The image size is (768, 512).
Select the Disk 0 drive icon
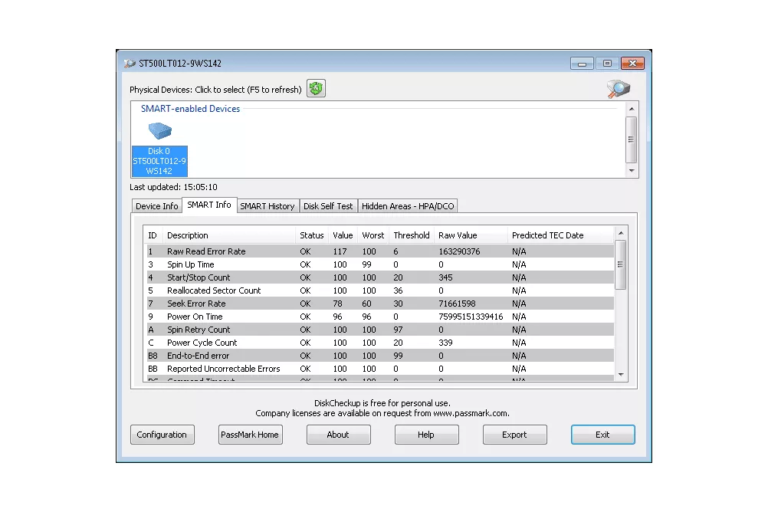click(159, 133)
